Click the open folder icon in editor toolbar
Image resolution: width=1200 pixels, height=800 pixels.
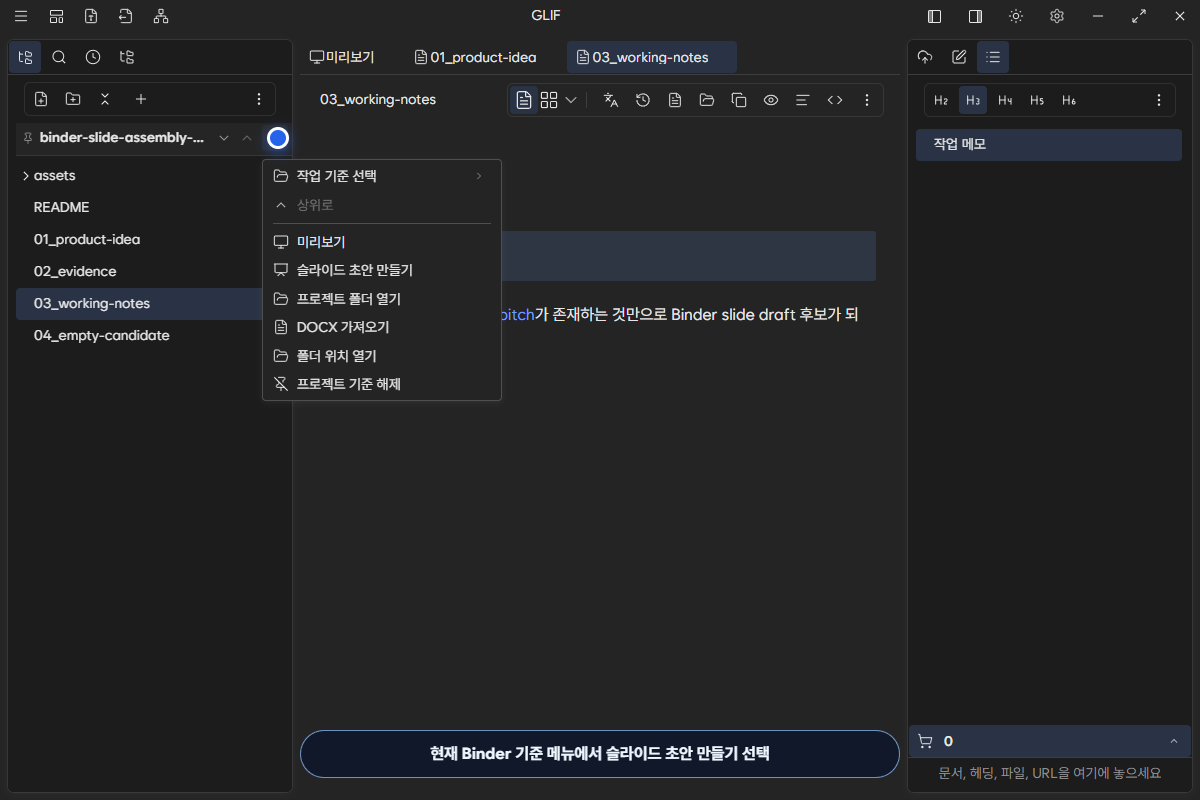click(707, 100)
